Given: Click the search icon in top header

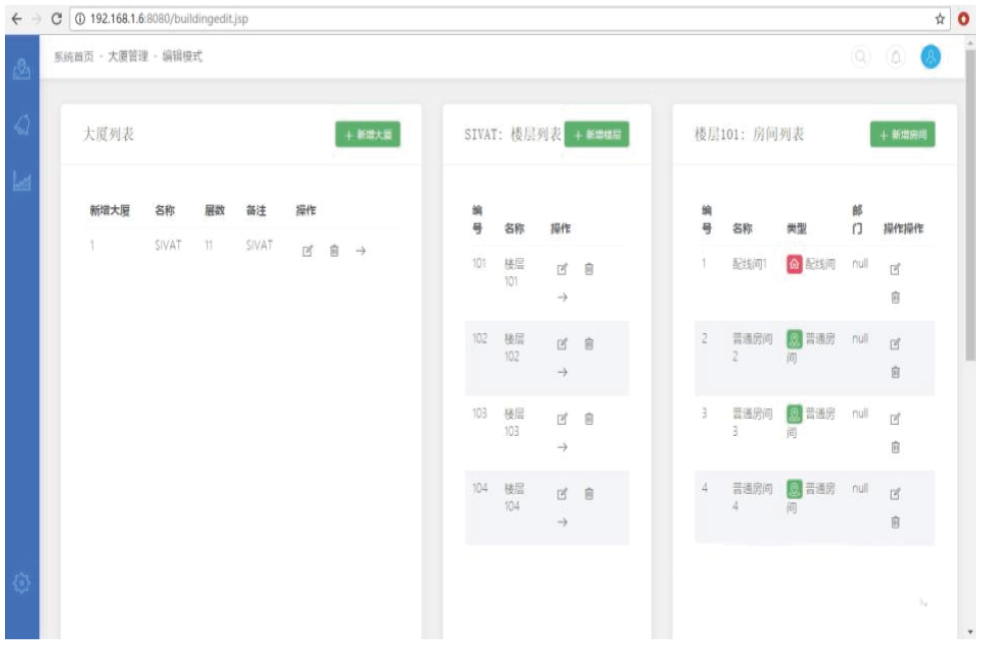Looking at the screenshot, I should click(x=860, y=57).
